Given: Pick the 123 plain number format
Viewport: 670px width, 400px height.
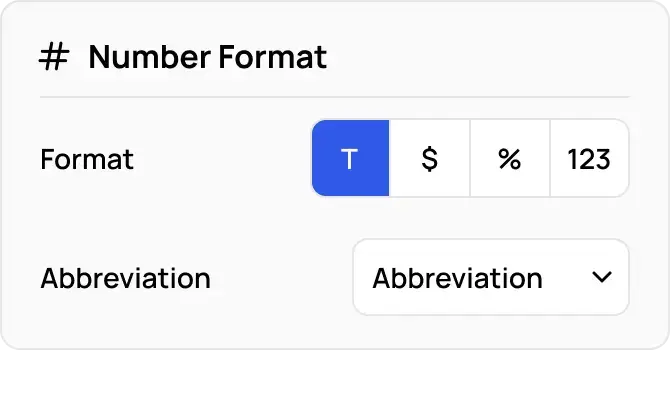Looking at the screenshot, I should (x=589, y=159).
